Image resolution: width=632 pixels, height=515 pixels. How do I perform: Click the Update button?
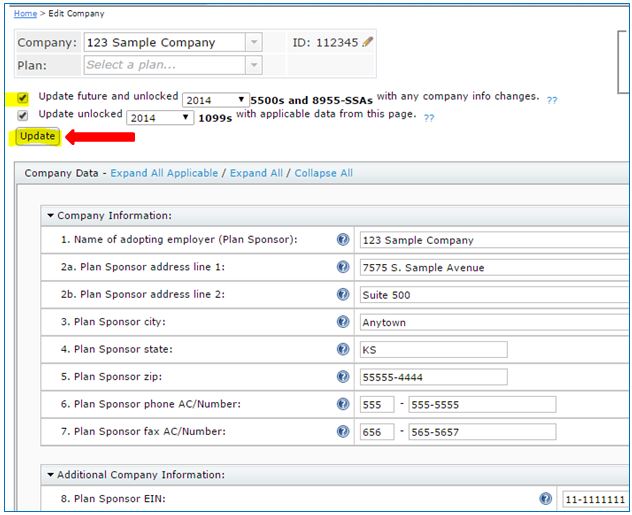coord(37,136)
